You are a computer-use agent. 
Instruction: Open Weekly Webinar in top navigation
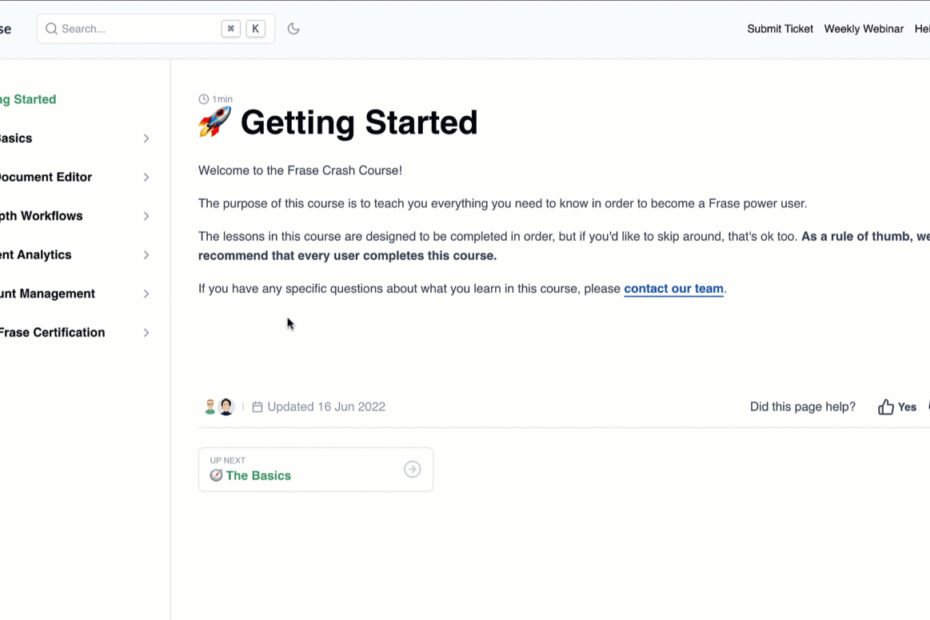tap(864, 28)
